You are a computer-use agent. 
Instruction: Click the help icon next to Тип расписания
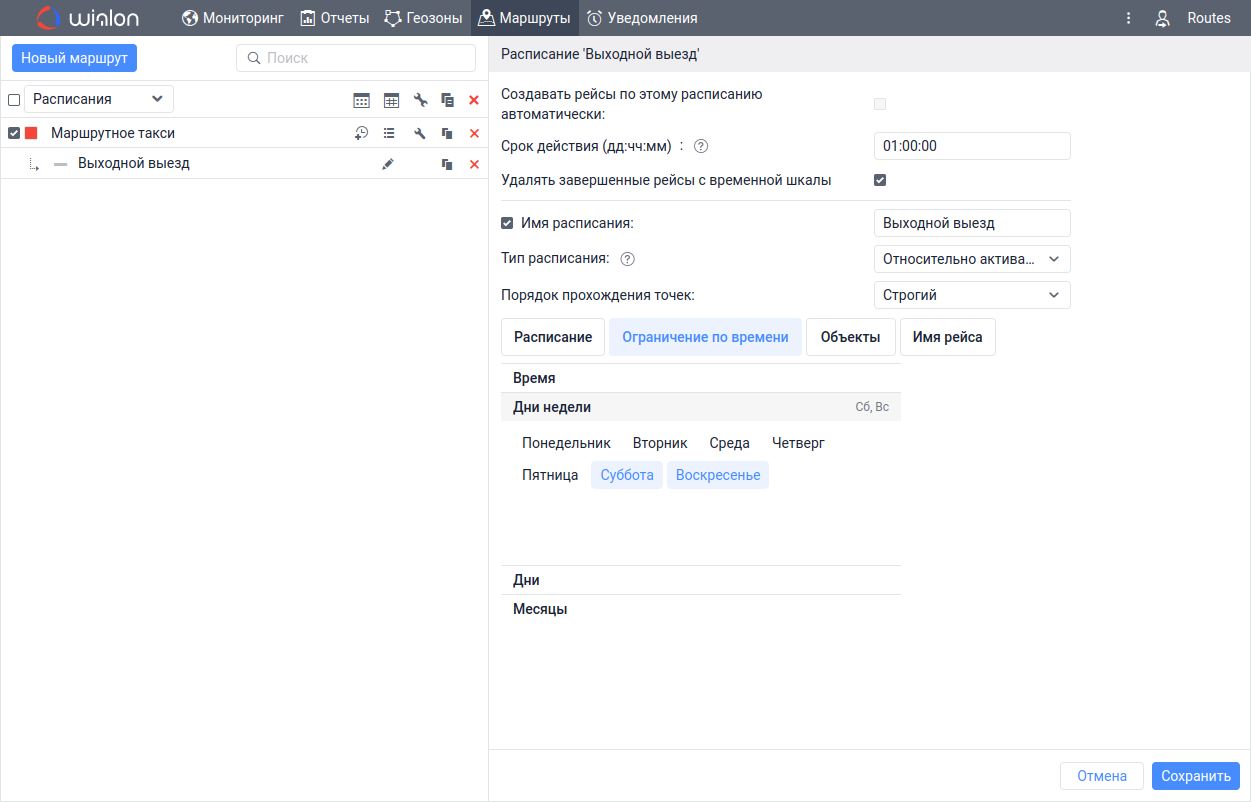tap(627, 259)
